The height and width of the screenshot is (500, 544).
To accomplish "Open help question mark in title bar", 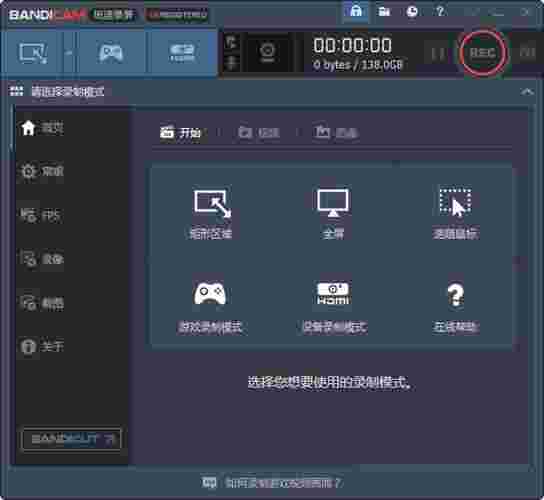I will [440, 12].
